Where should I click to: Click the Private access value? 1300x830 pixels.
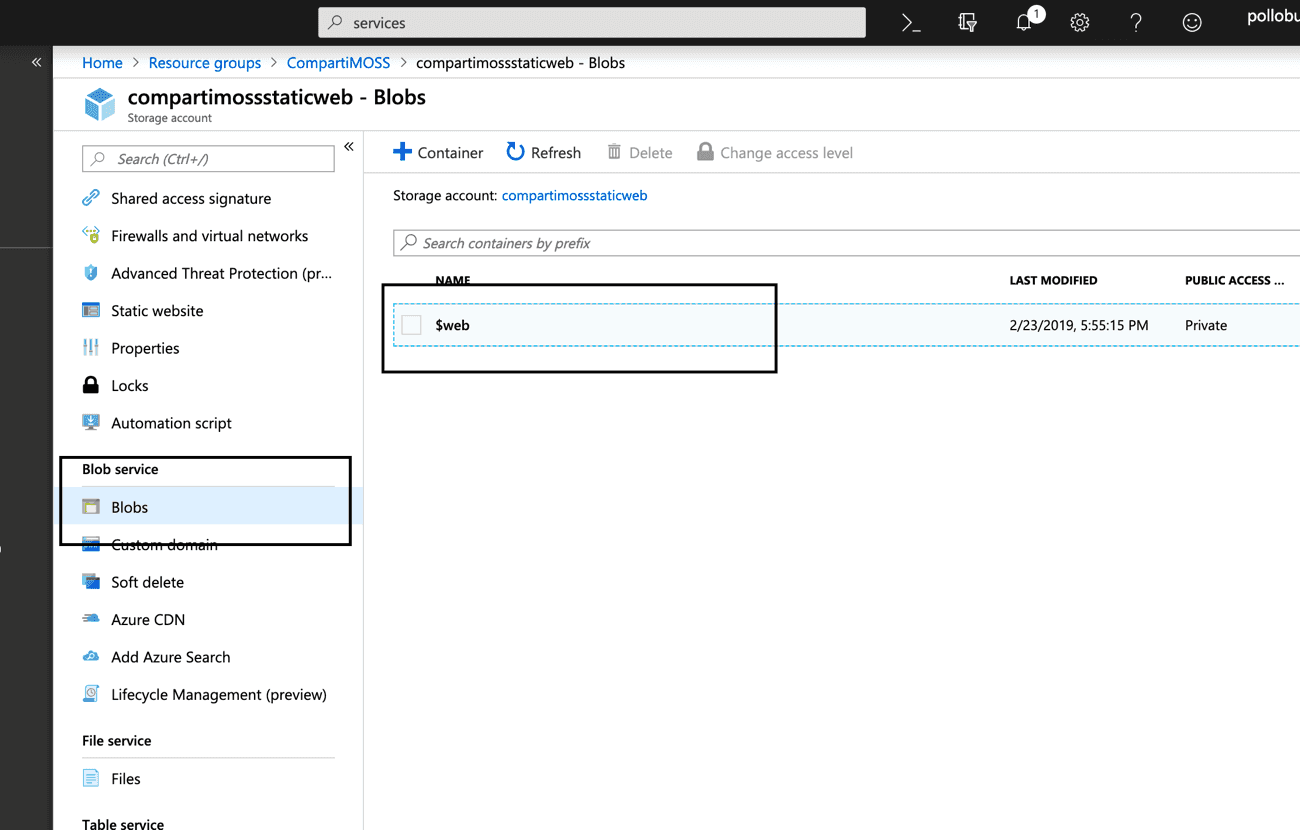point(1206,325)
